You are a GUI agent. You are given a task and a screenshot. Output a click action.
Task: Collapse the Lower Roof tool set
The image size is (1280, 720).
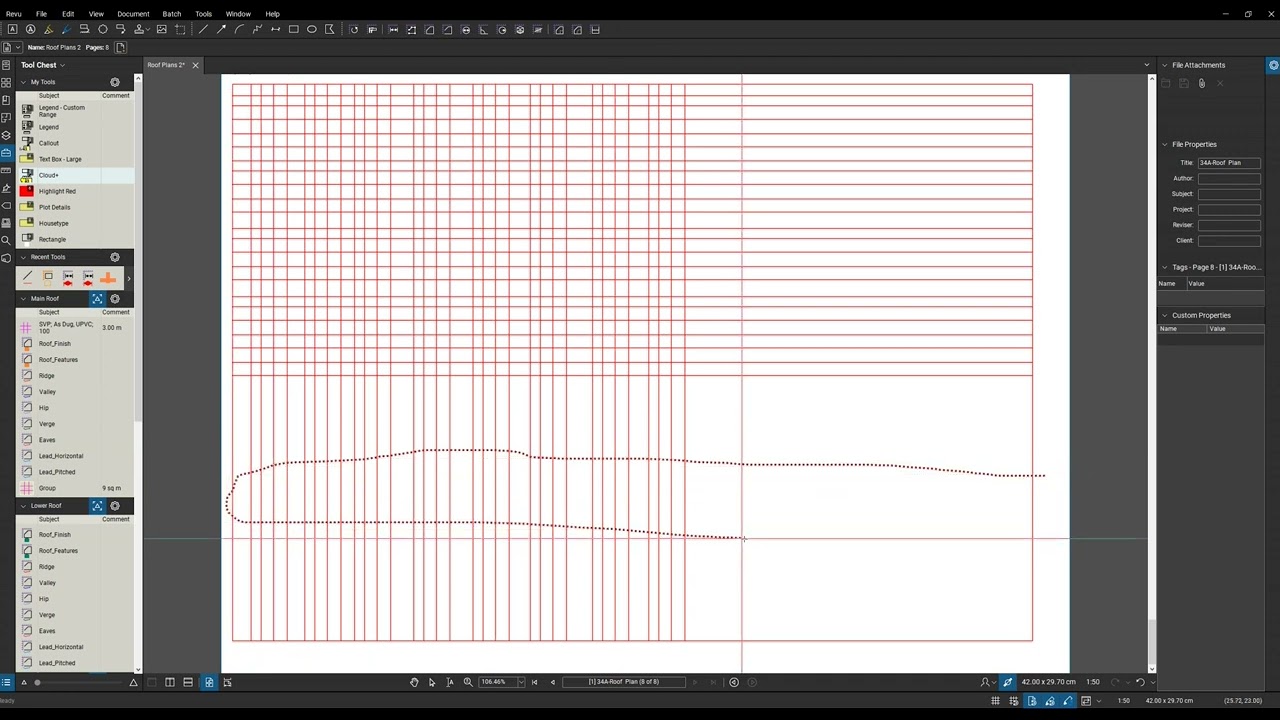pos(23,506)
